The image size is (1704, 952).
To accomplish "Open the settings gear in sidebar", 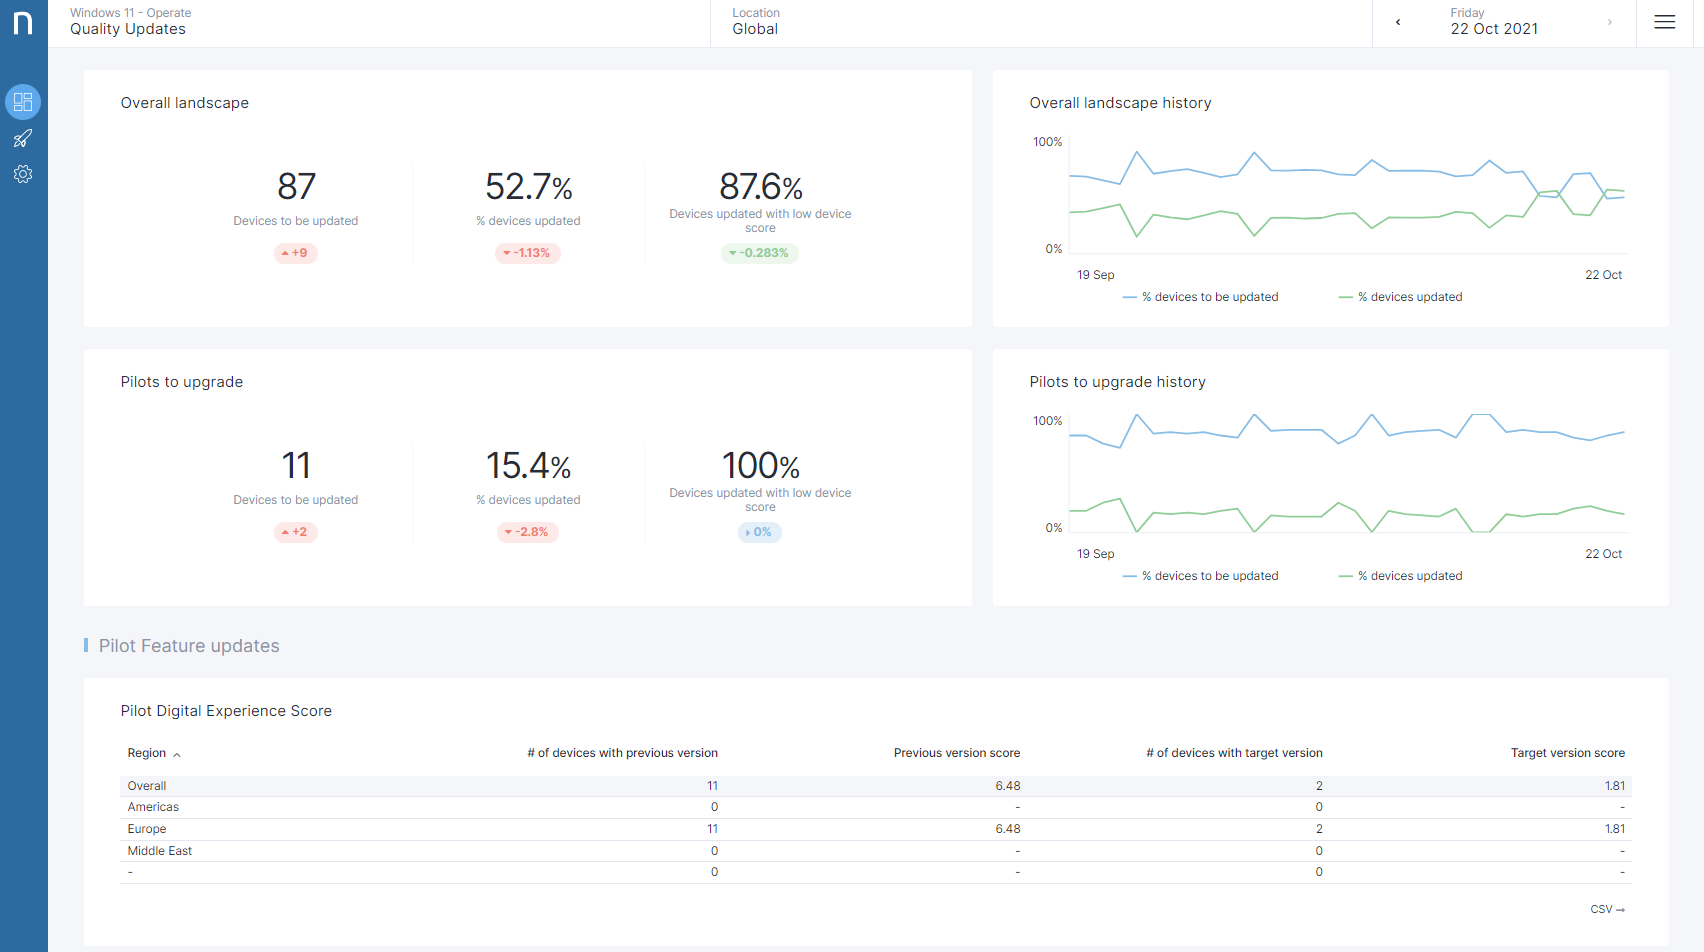I will (x=23, y=174).
